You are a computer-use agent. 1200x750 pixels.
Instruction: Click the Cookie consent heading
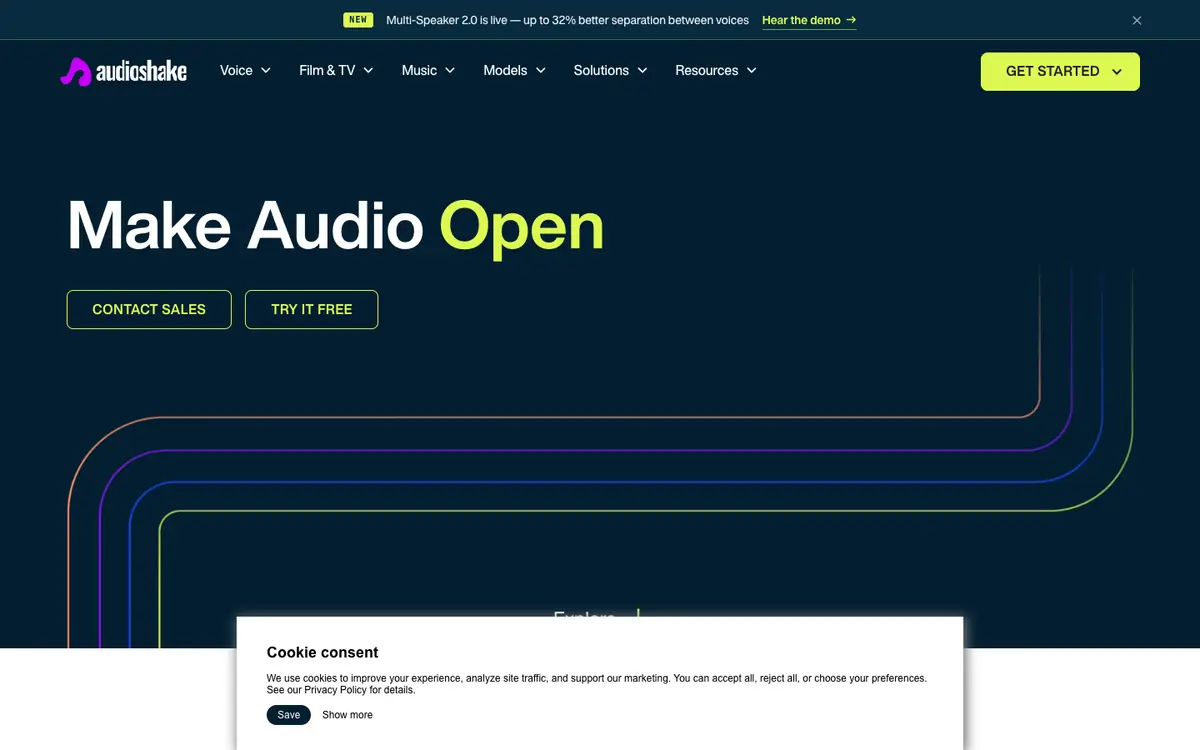click(x=322, y=652)
